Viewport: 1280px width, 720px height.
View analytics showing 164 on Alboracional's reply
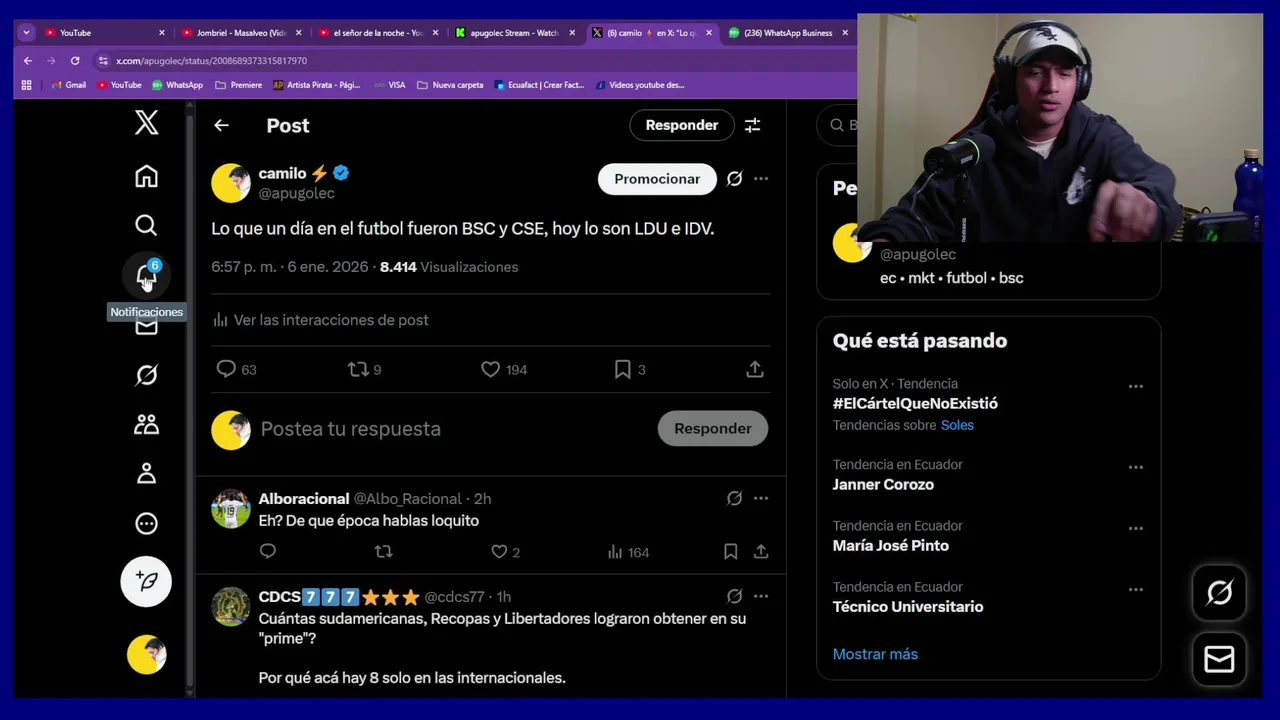click(x=628, y=551)
